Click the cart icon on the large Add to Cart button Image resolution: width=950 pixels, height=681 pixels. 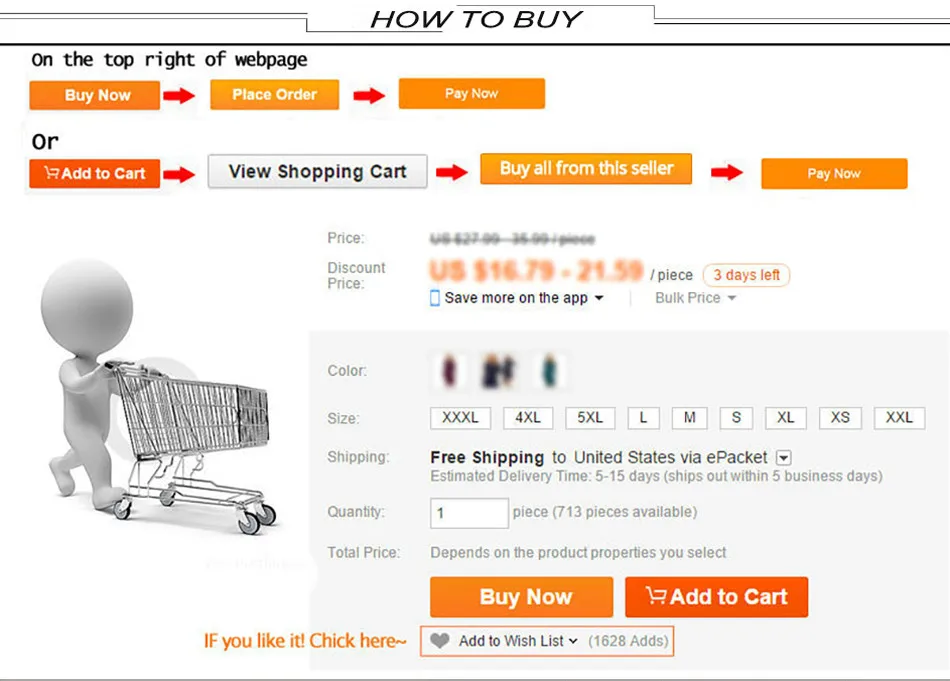click(x=656, y=596)
